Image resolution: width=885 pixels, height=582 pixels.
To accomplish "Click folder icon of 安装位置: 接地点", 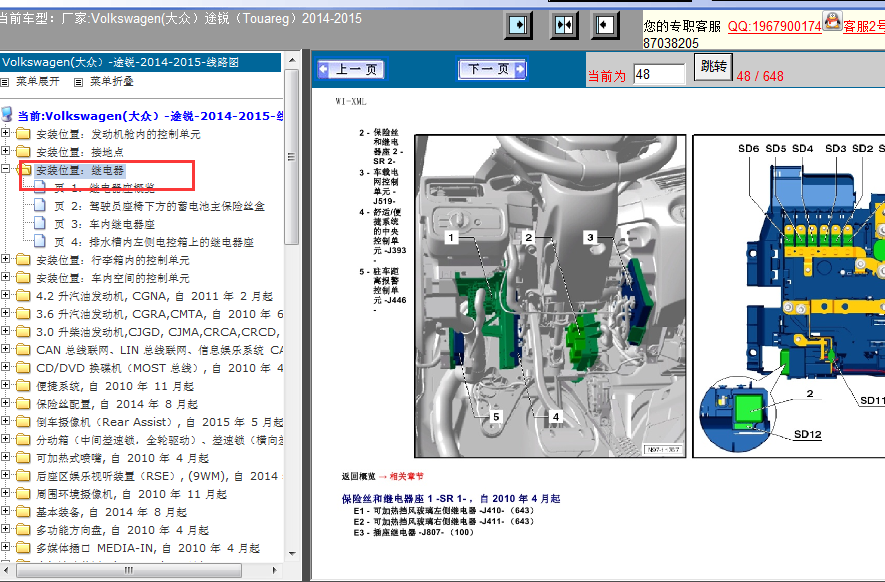I will click(23, 151).
